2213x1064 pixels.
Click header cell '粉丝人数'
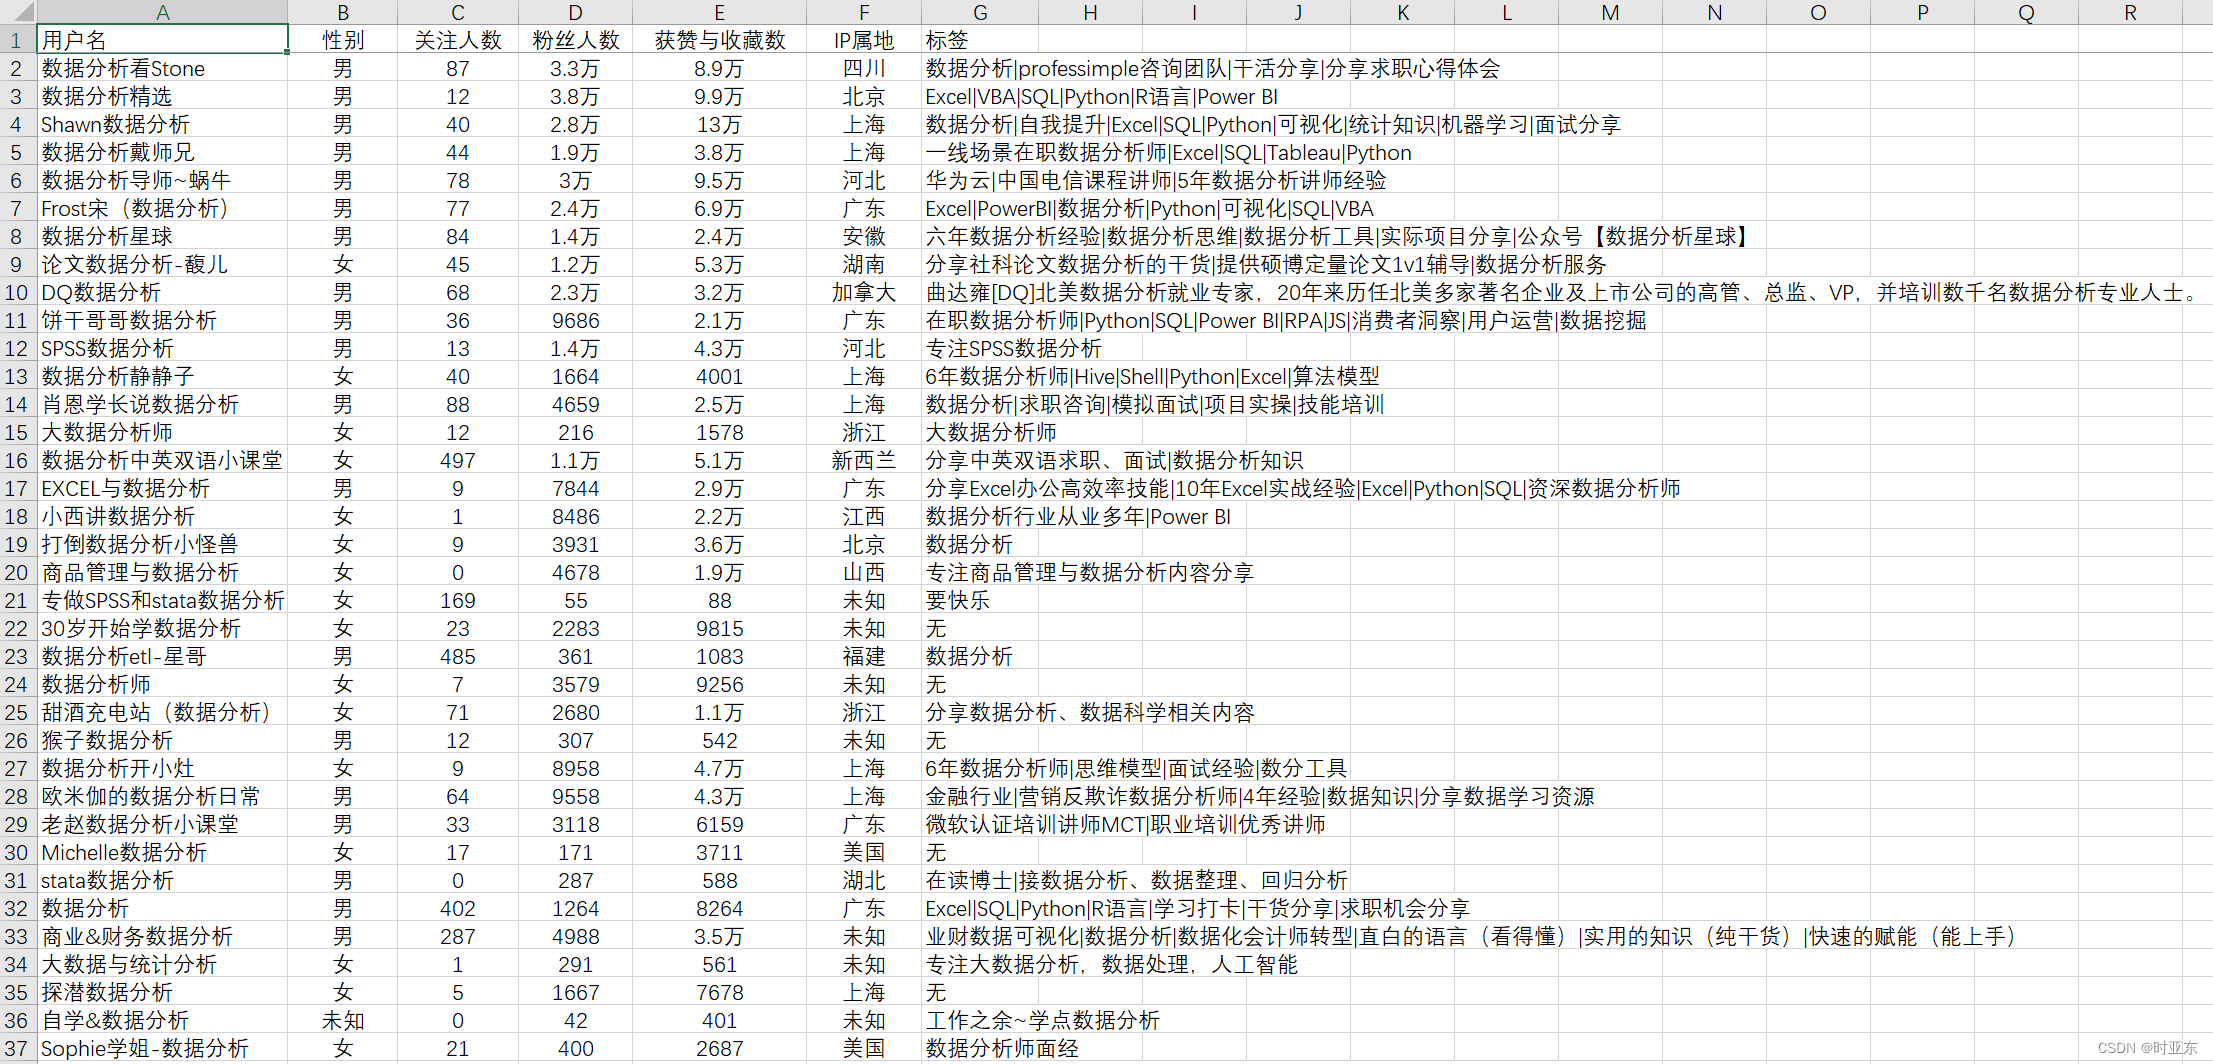pos(576,40)
